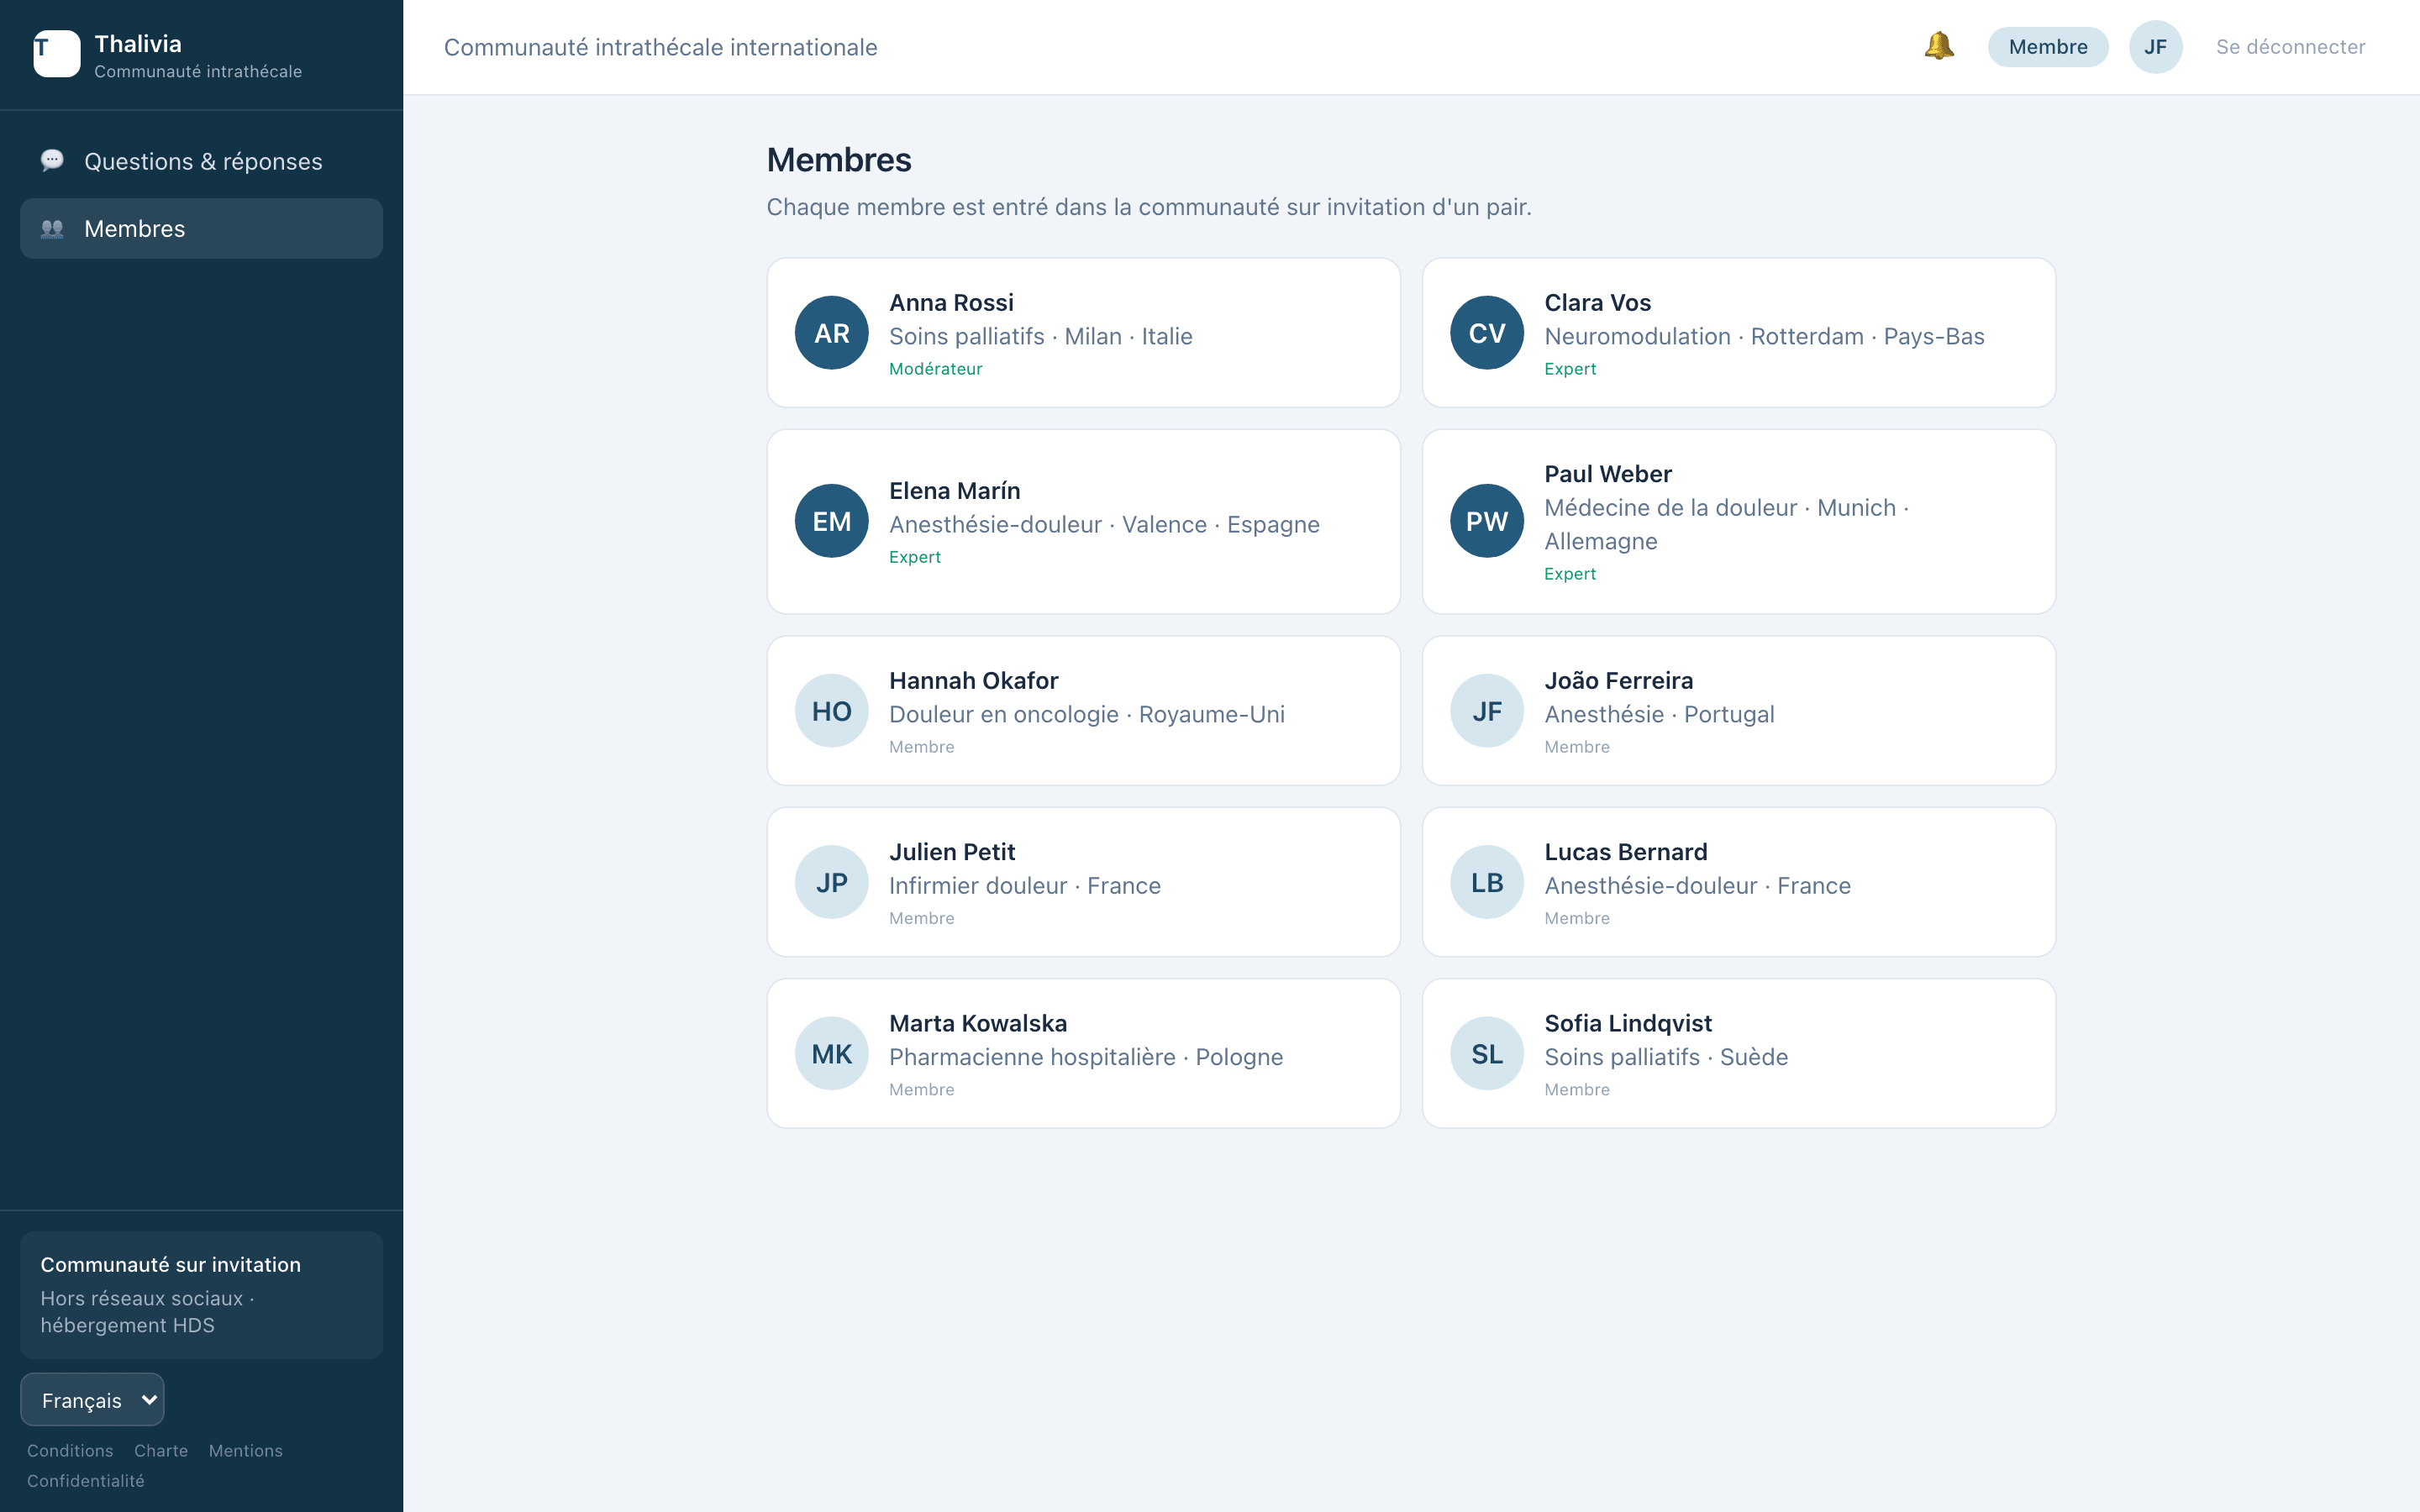Click Elena Marín's EM avatar
2420x1512 pixels.
pyautogui.click(x=831, y=521)
